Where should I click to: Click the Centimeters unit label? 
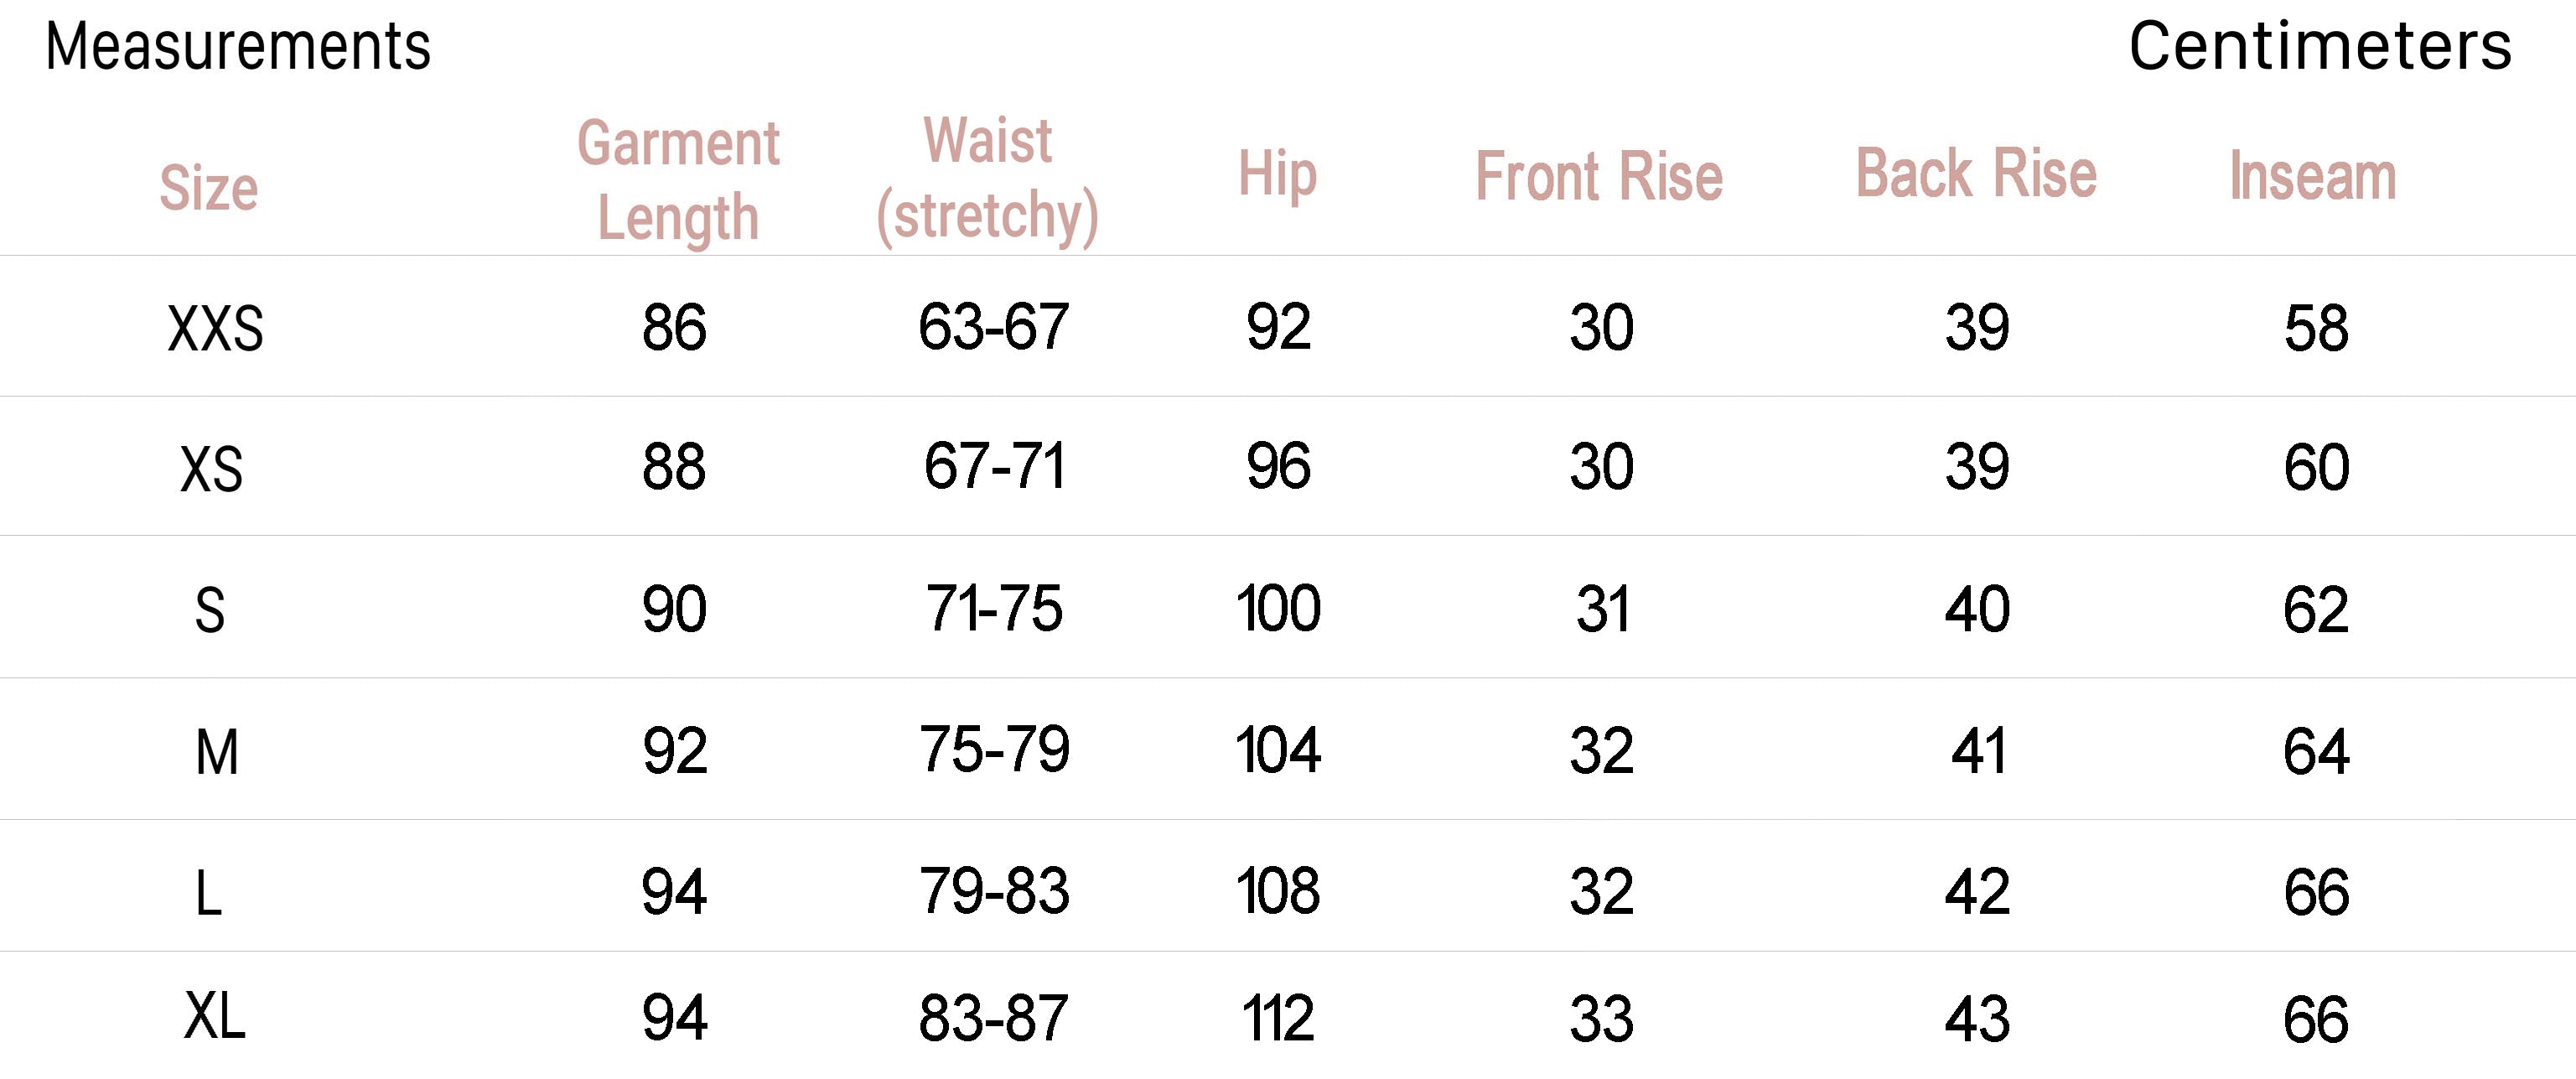tap(2320, 47)
